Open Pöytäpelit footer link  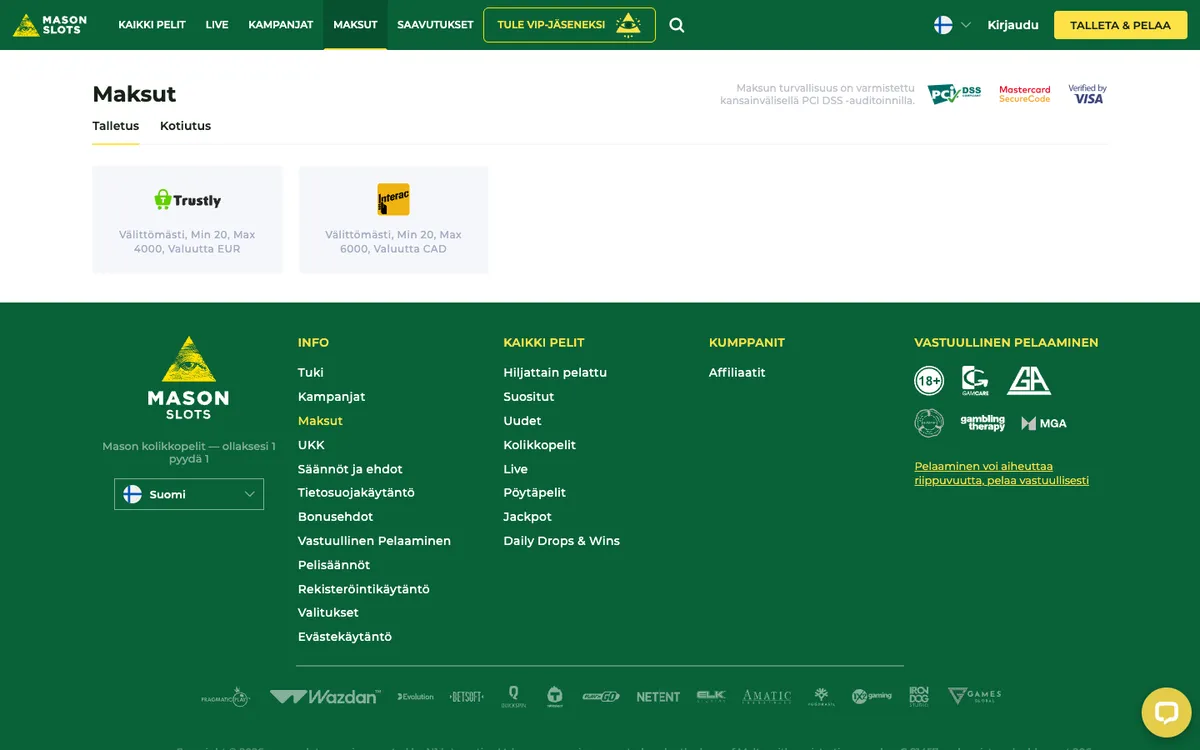point(535,493)
